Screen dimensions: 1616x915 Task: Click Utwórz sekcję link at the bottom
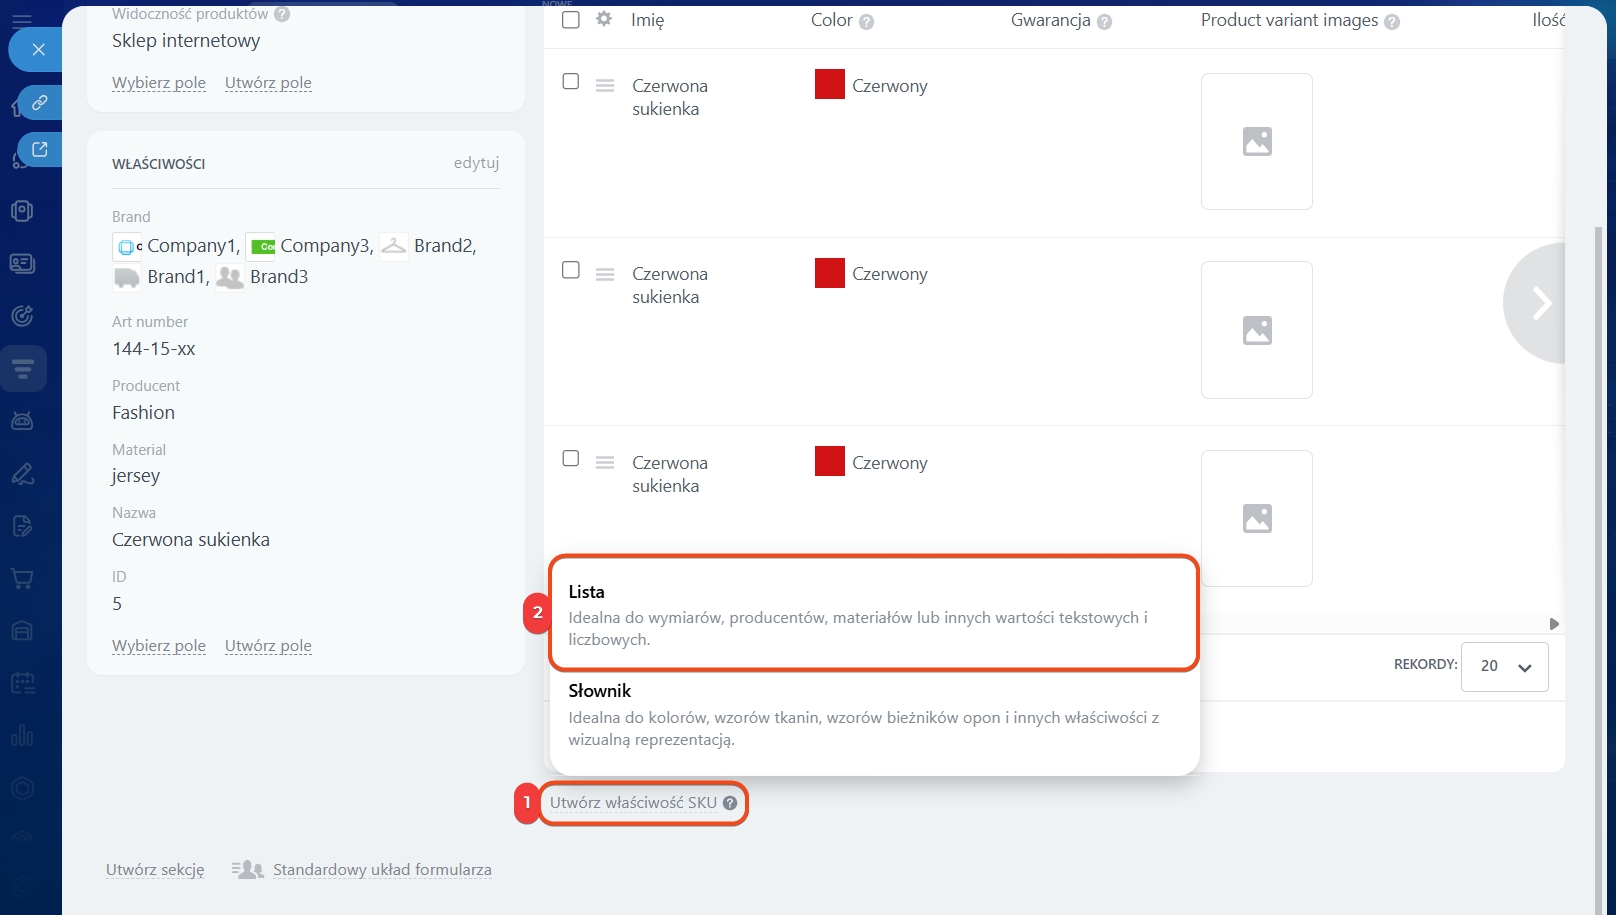(x=155, y=870)
